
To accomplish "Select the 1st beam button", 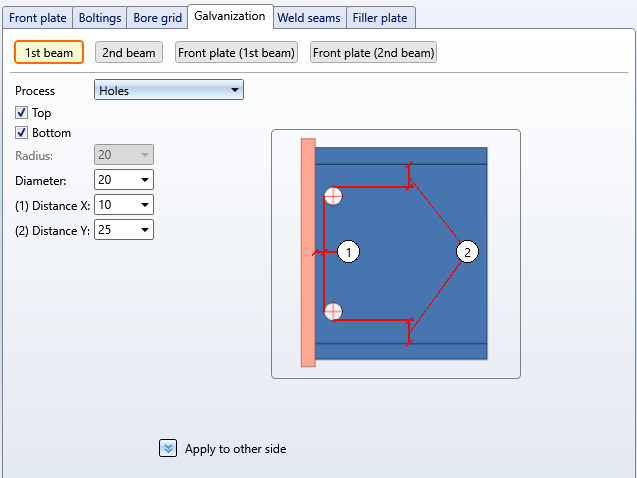I will coord(49,52).
